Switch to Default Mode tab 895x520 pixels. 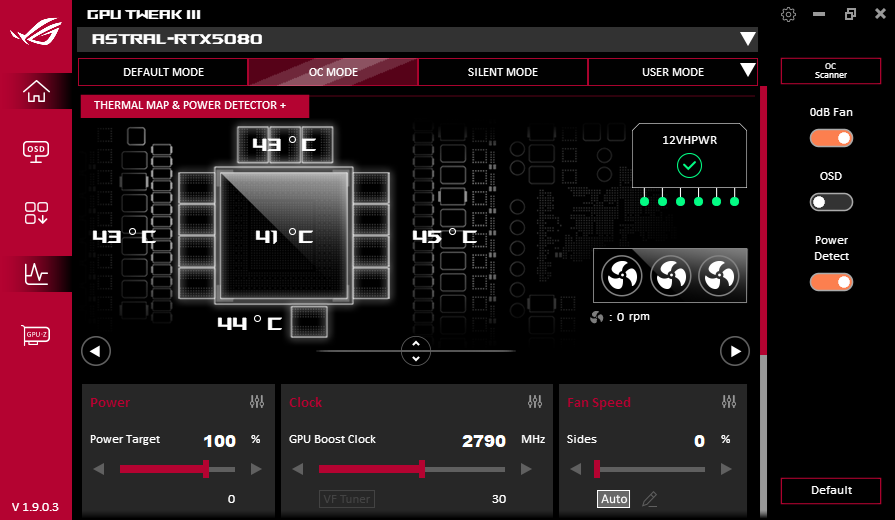click(163, 72)
